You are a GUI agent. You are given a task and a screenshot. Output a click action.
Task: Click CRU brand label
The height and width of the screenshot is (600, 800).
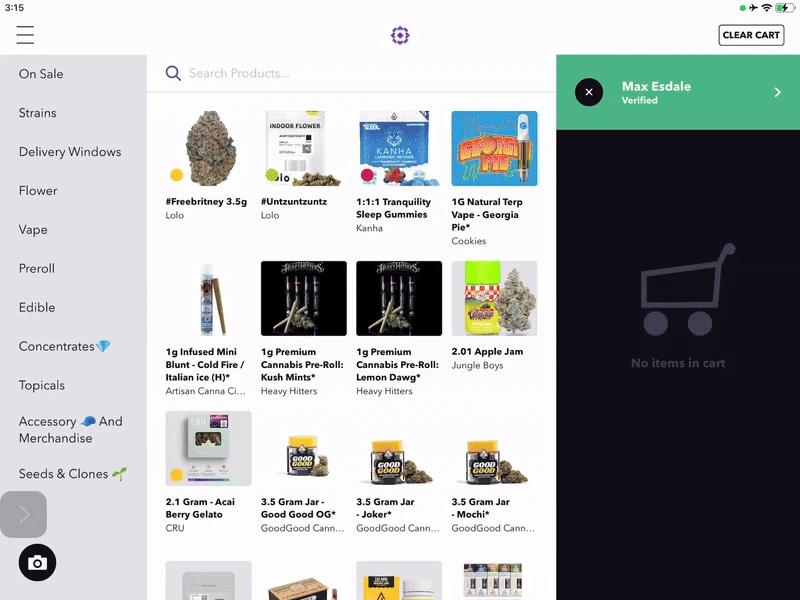click(174, 528)
